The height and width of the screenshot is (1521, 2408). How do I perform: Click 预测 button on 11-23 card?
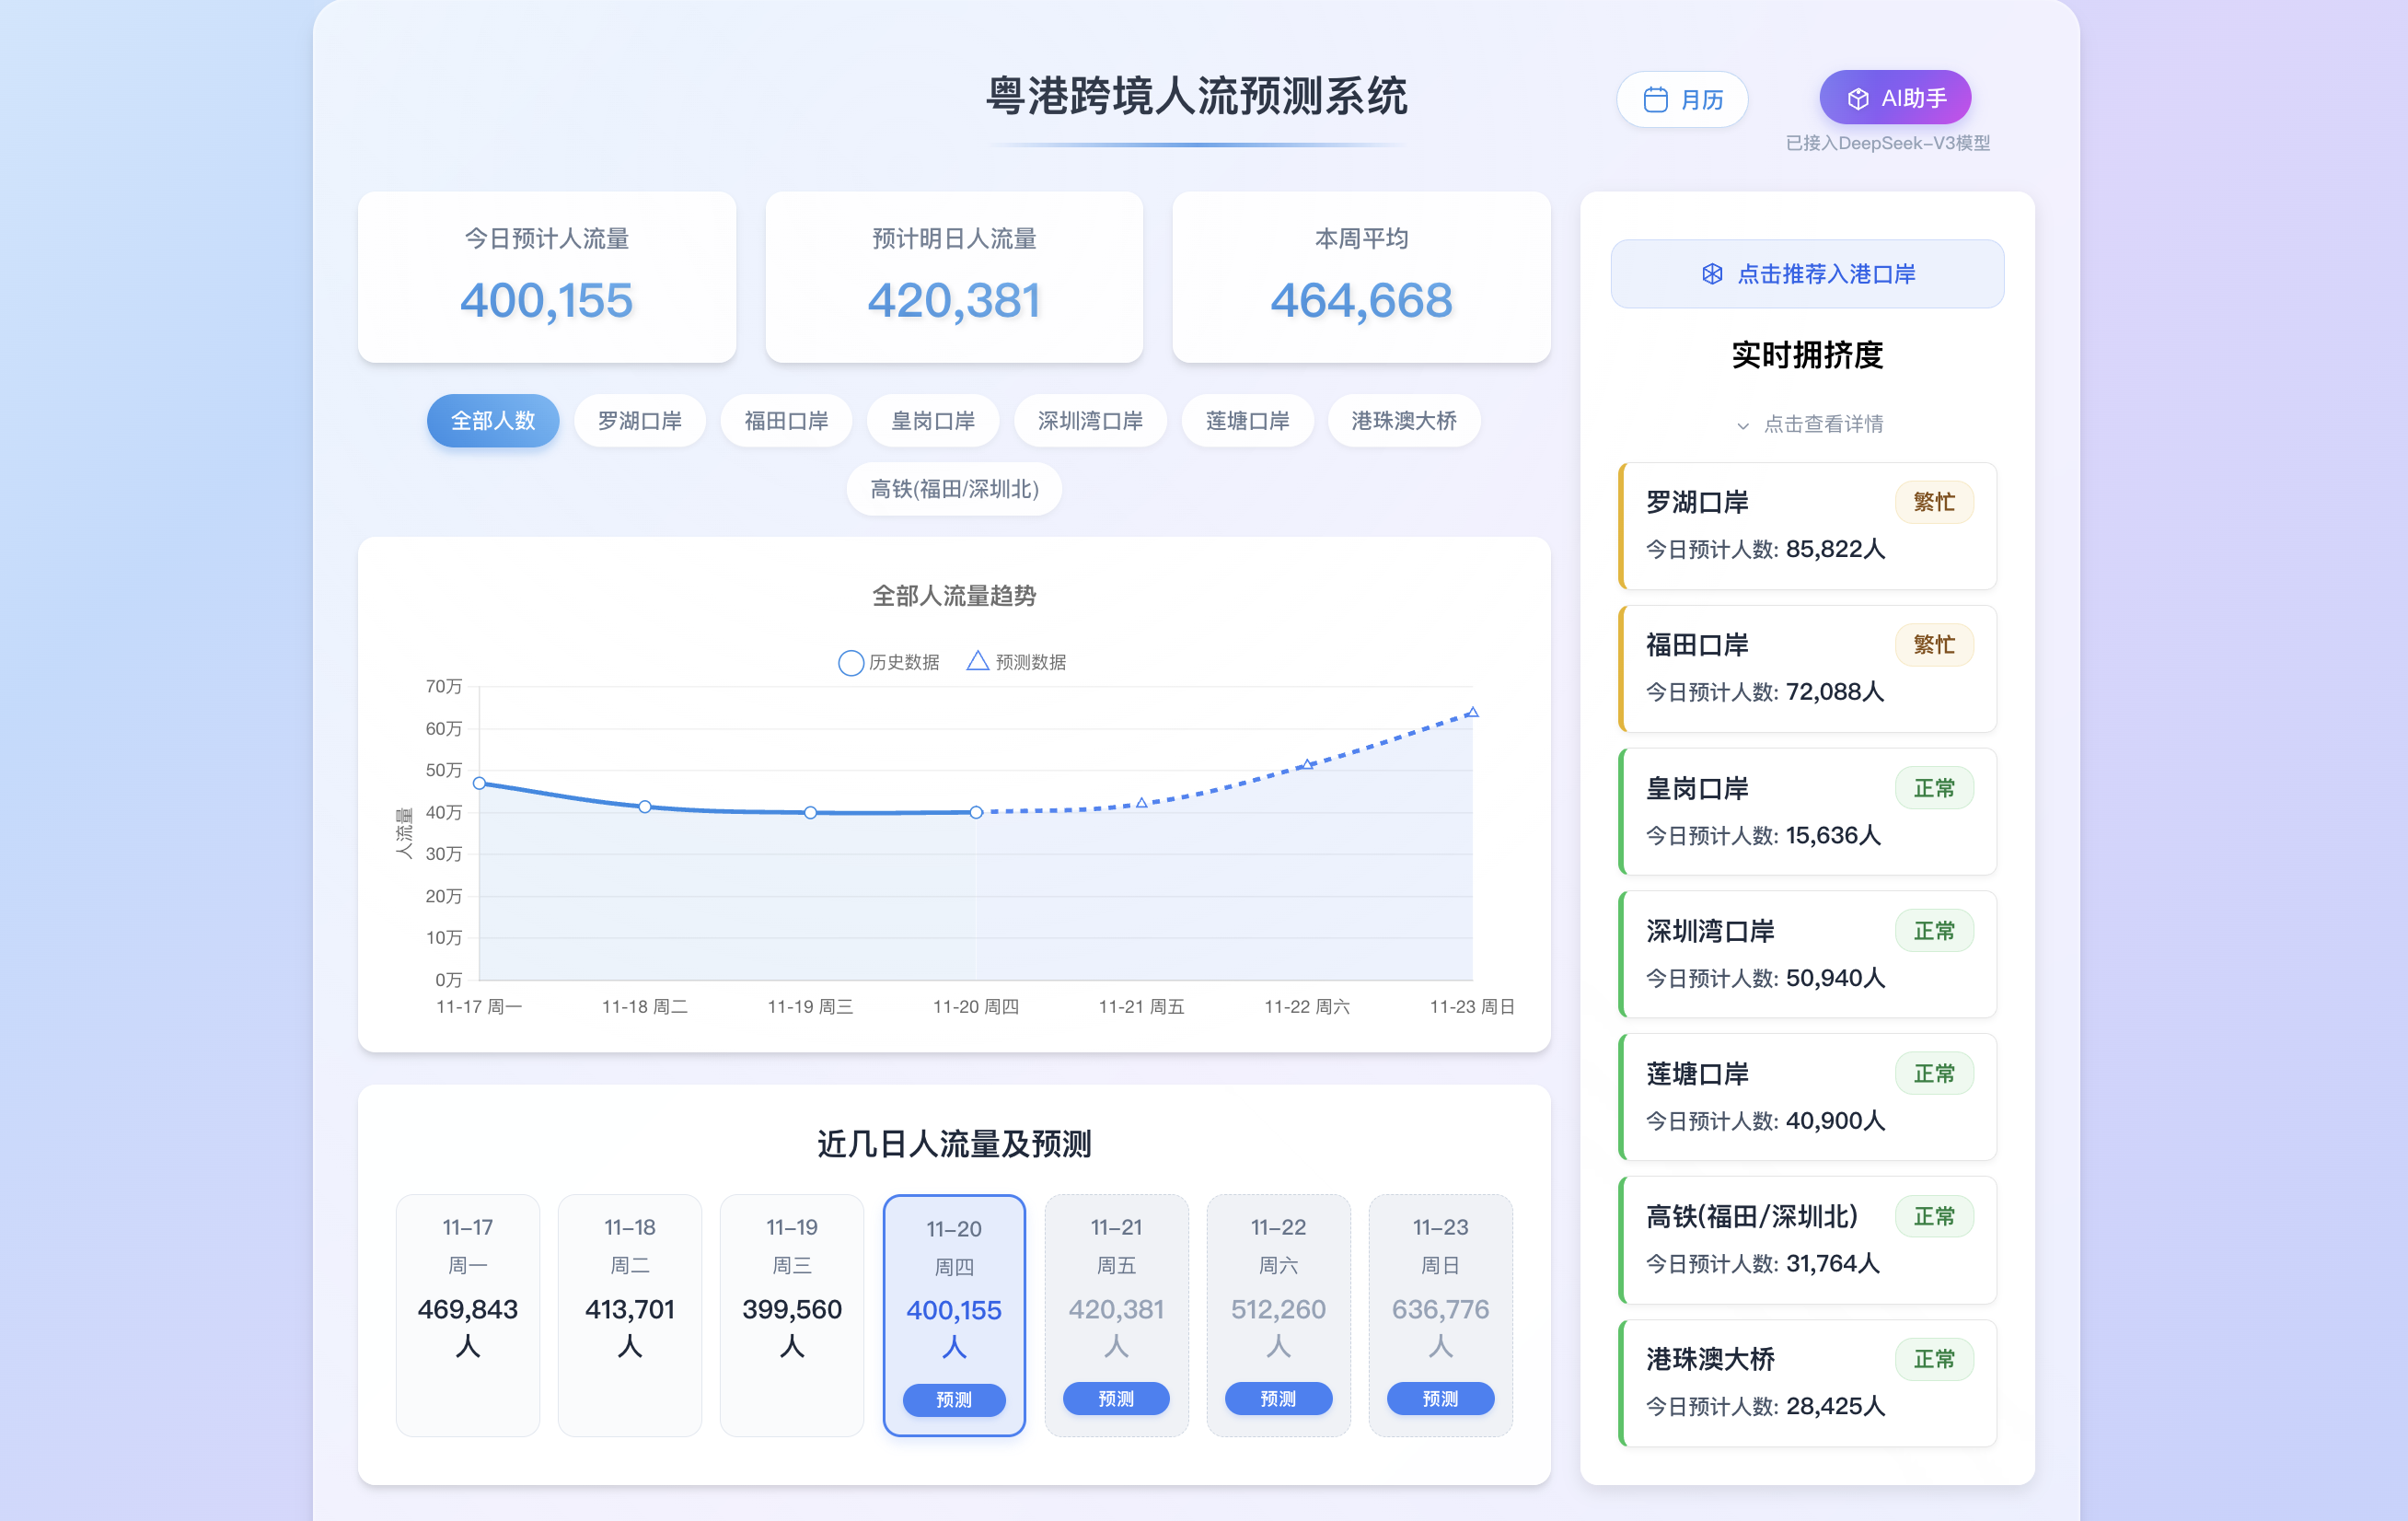point(1440,1398)
